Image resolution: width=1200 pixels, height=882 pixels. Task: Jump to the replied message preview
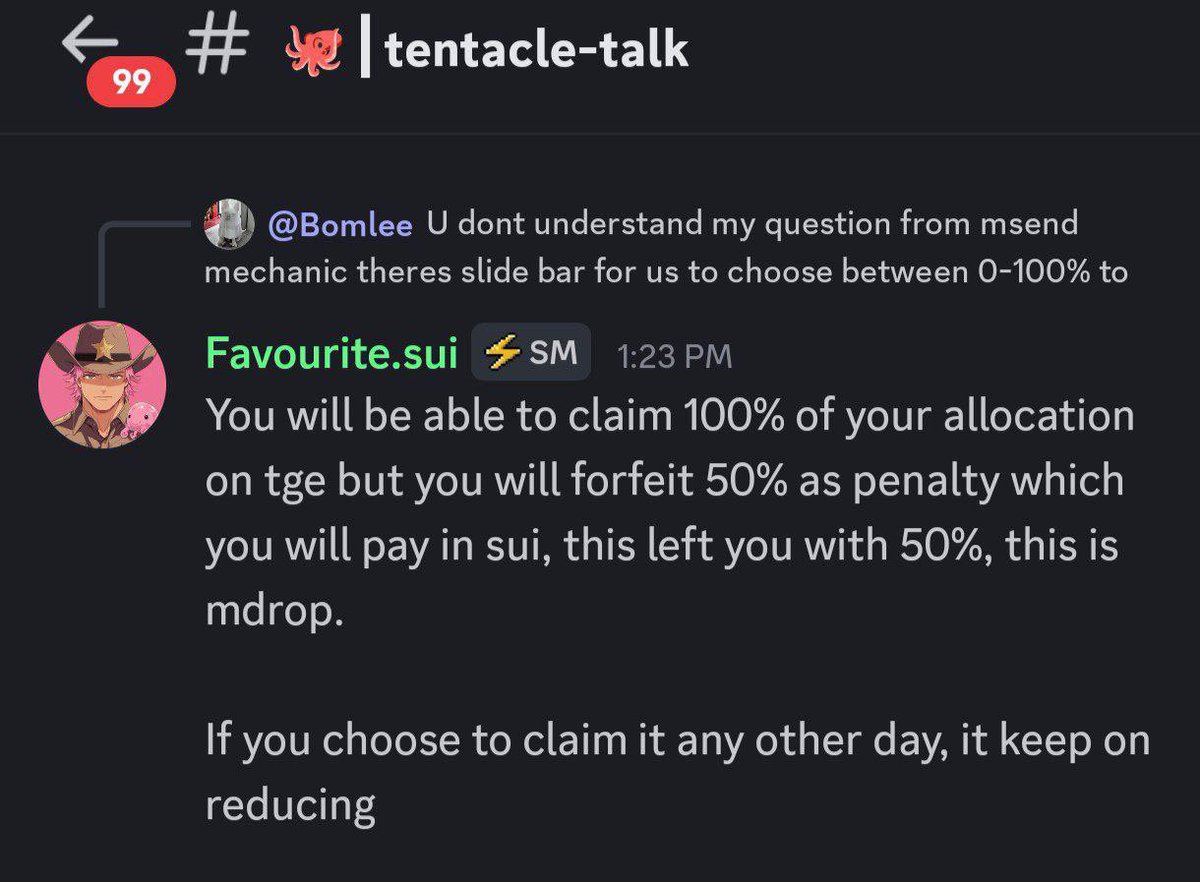click(x=666, y=247)
